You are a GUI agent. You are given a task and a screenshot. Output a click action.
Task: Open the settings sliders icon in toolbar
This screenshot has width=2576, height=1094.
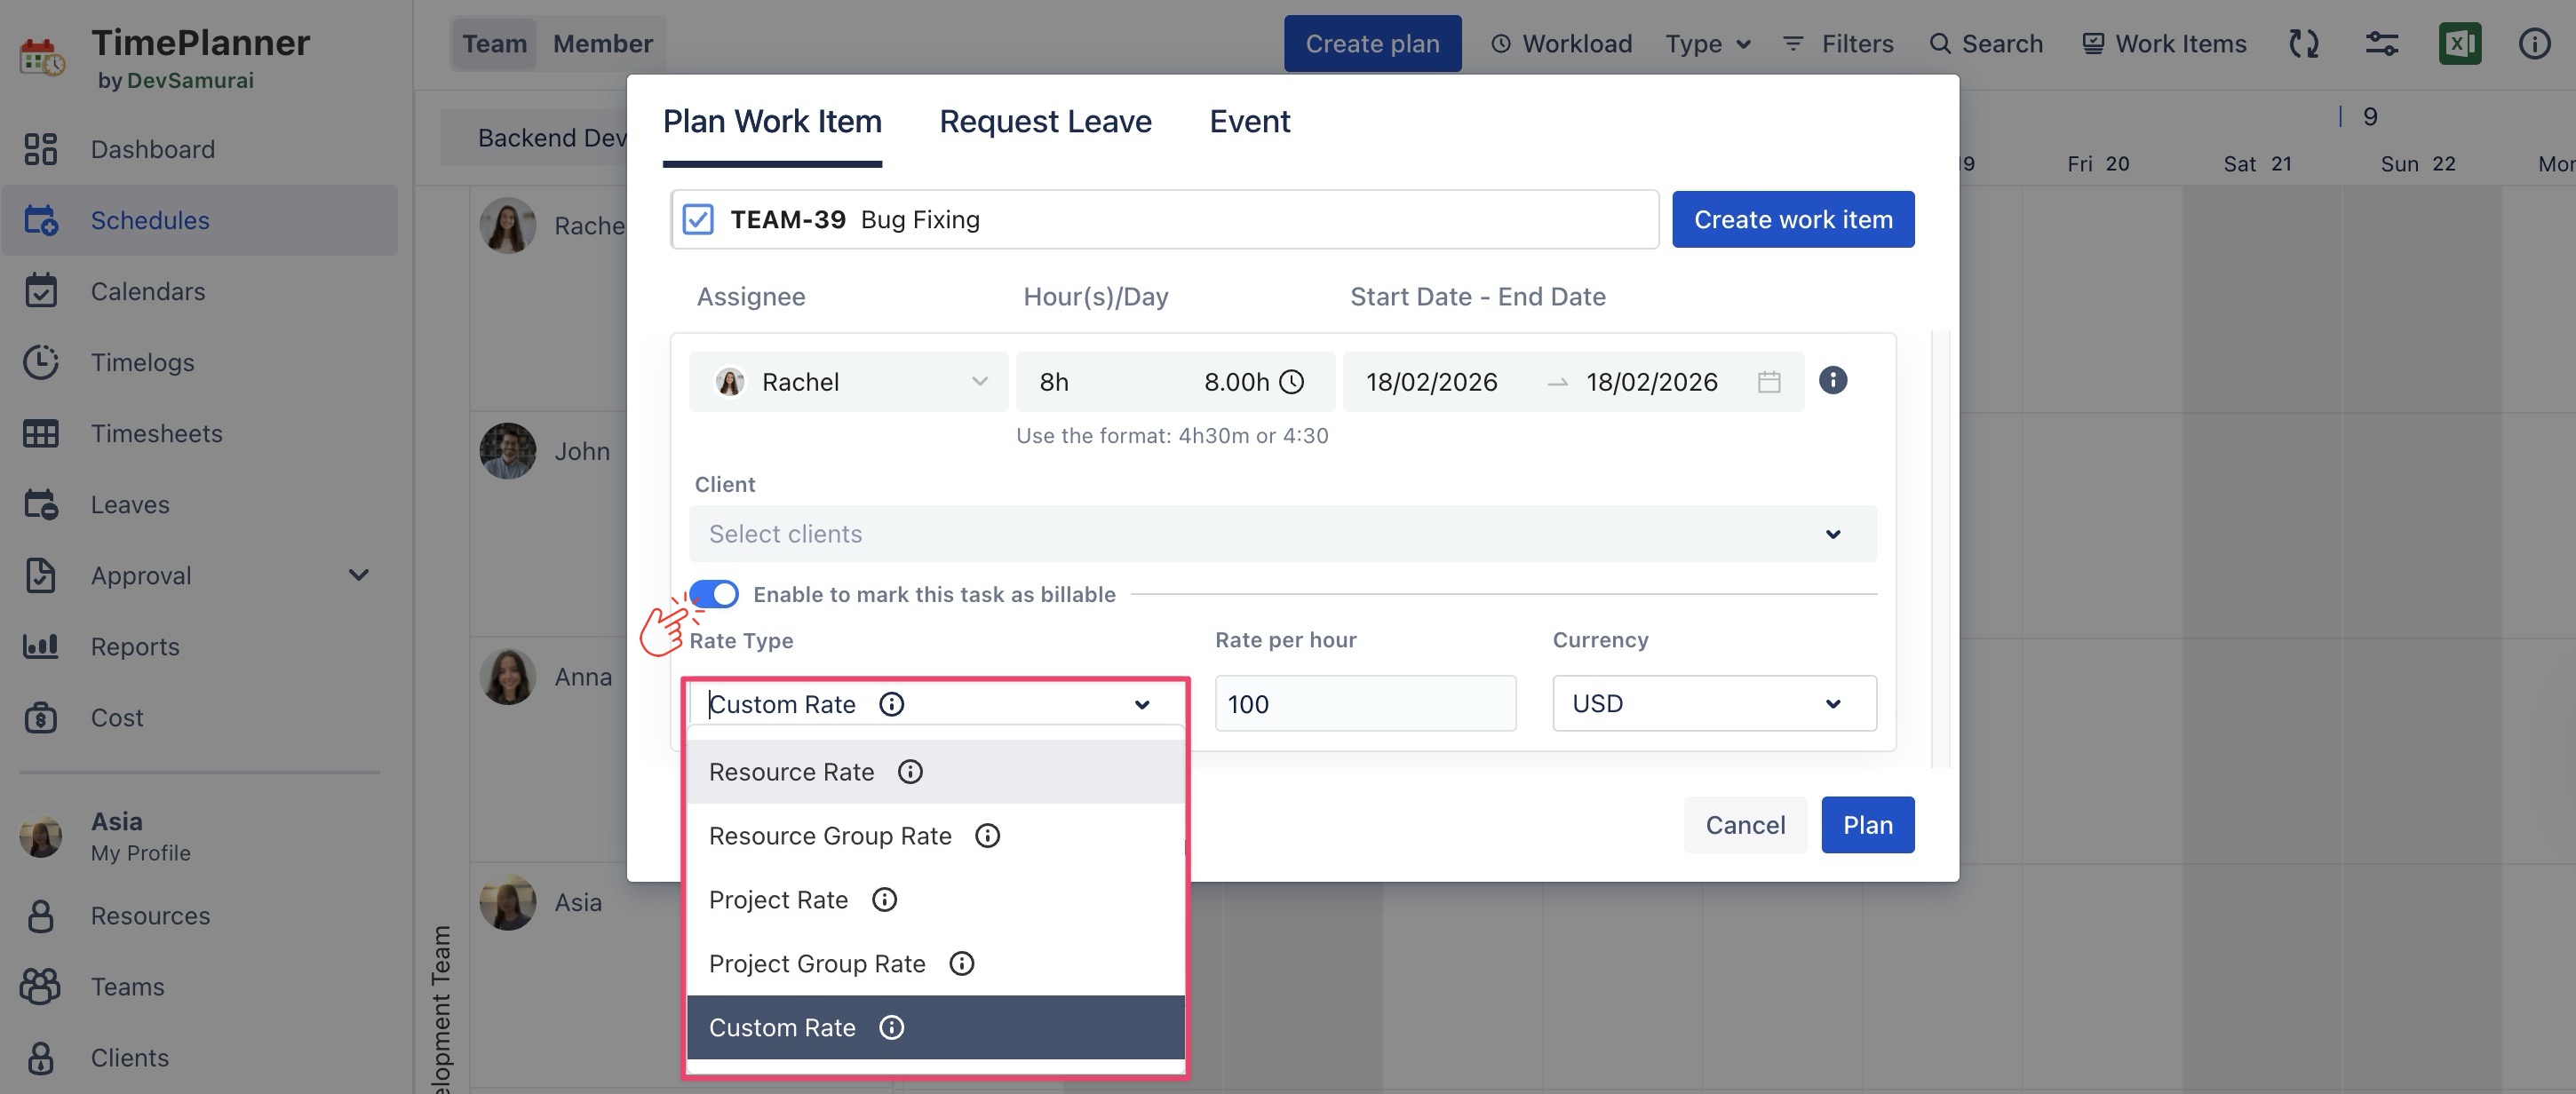click(2381, 43)
